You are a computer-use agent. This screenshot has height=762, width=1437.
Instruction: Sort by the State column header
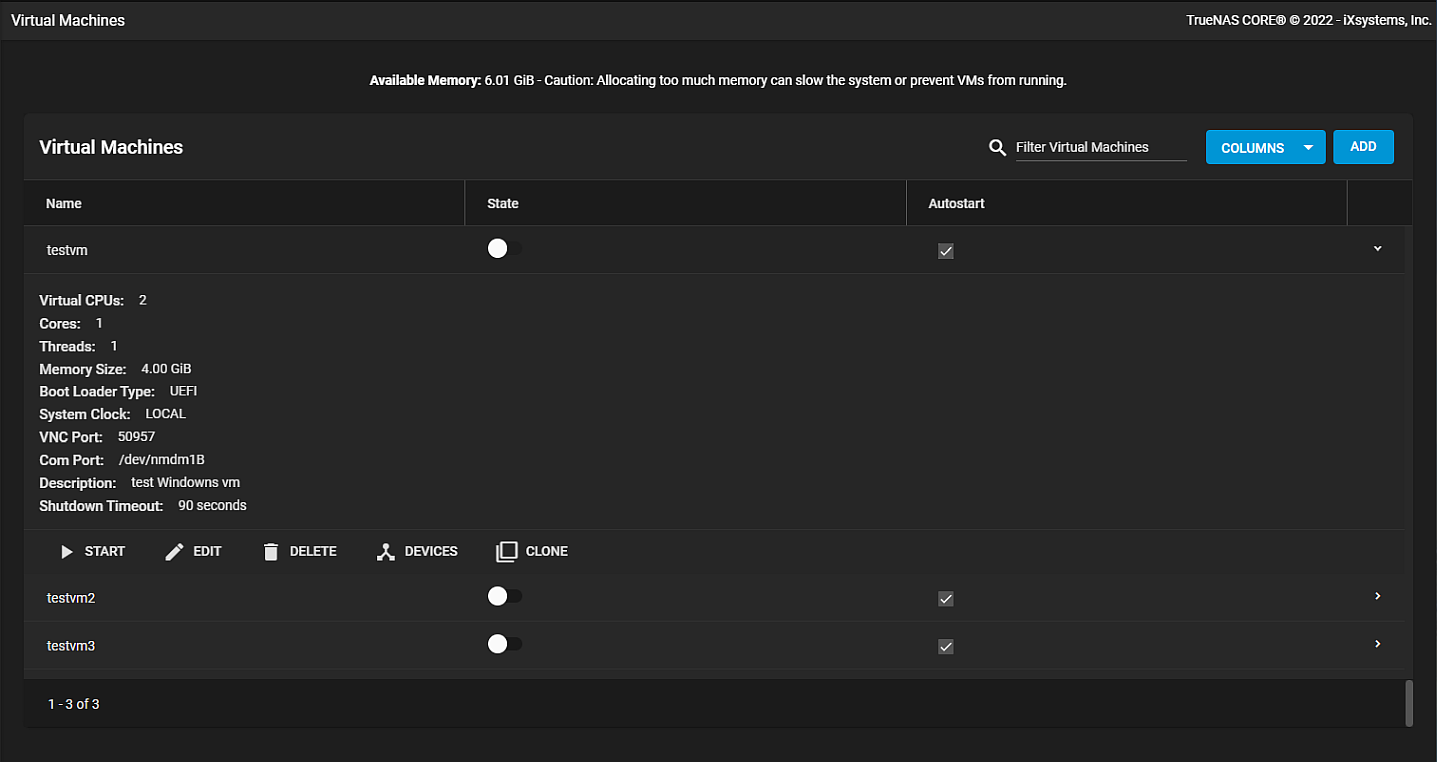502,203
